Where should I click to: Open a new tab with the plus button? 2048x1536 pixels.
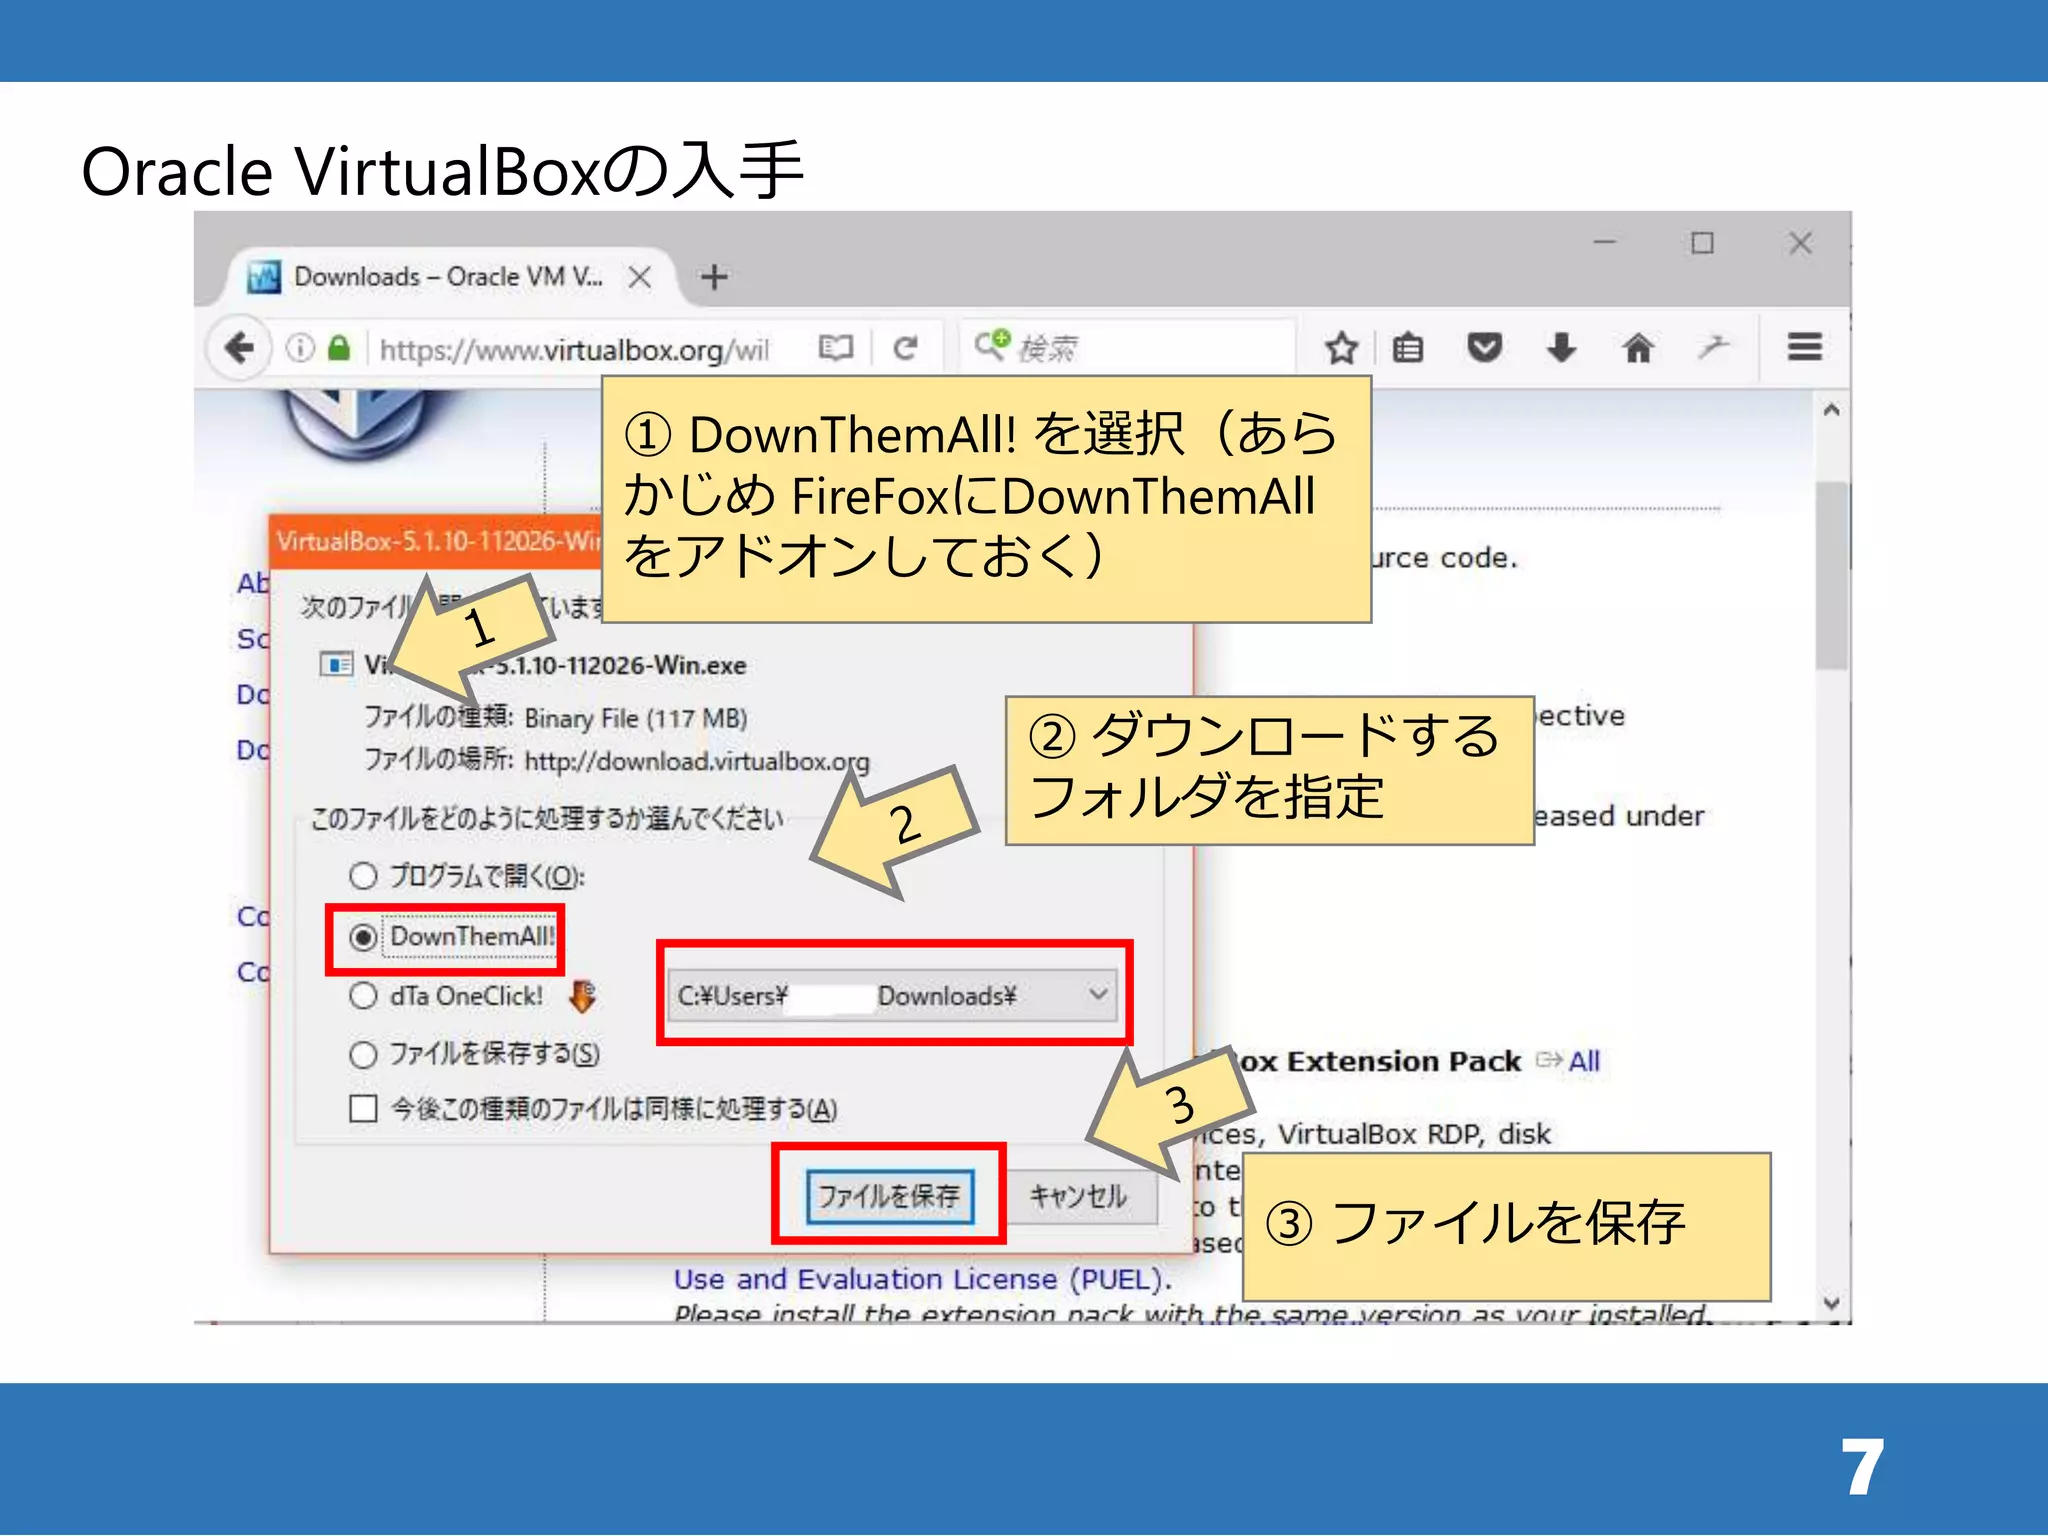(714, 277)
